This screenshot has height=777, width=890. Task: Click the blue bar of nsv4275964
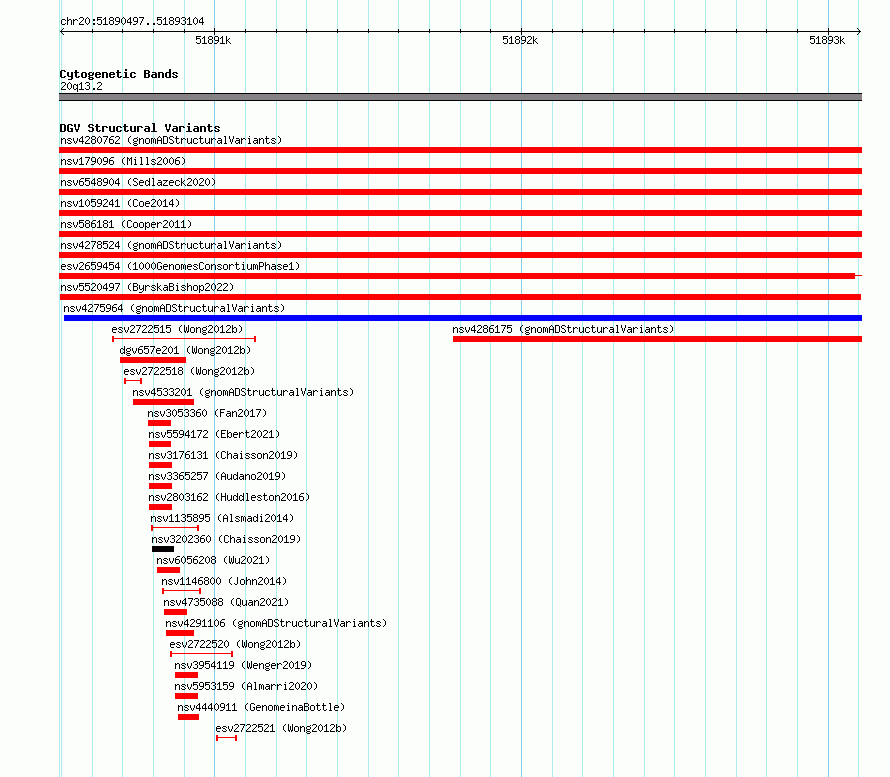pyautogui.click(x=463, y=318)
